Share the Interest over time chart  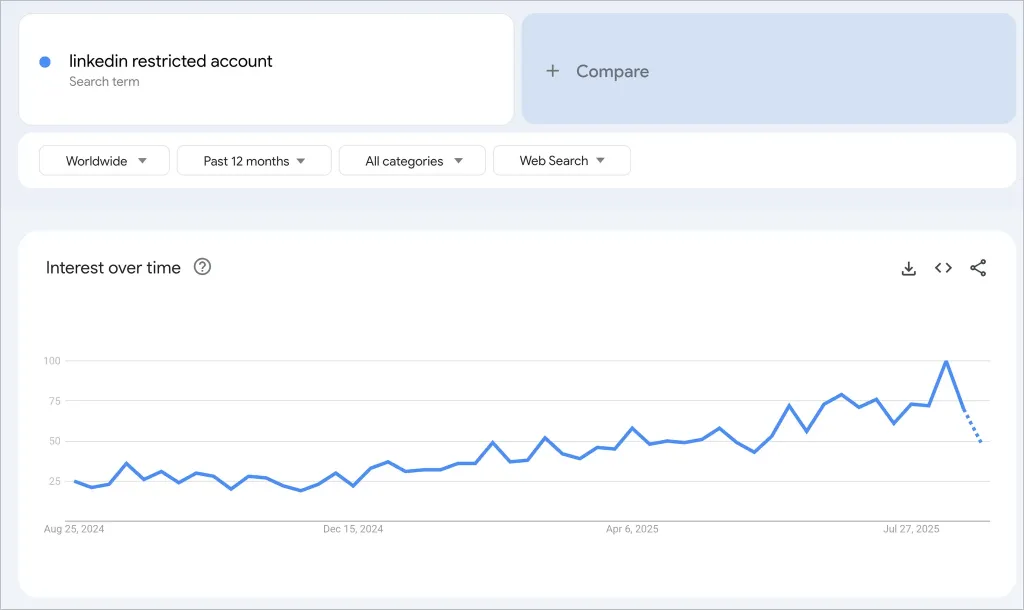pyautogui.click(x=978, y=268)
